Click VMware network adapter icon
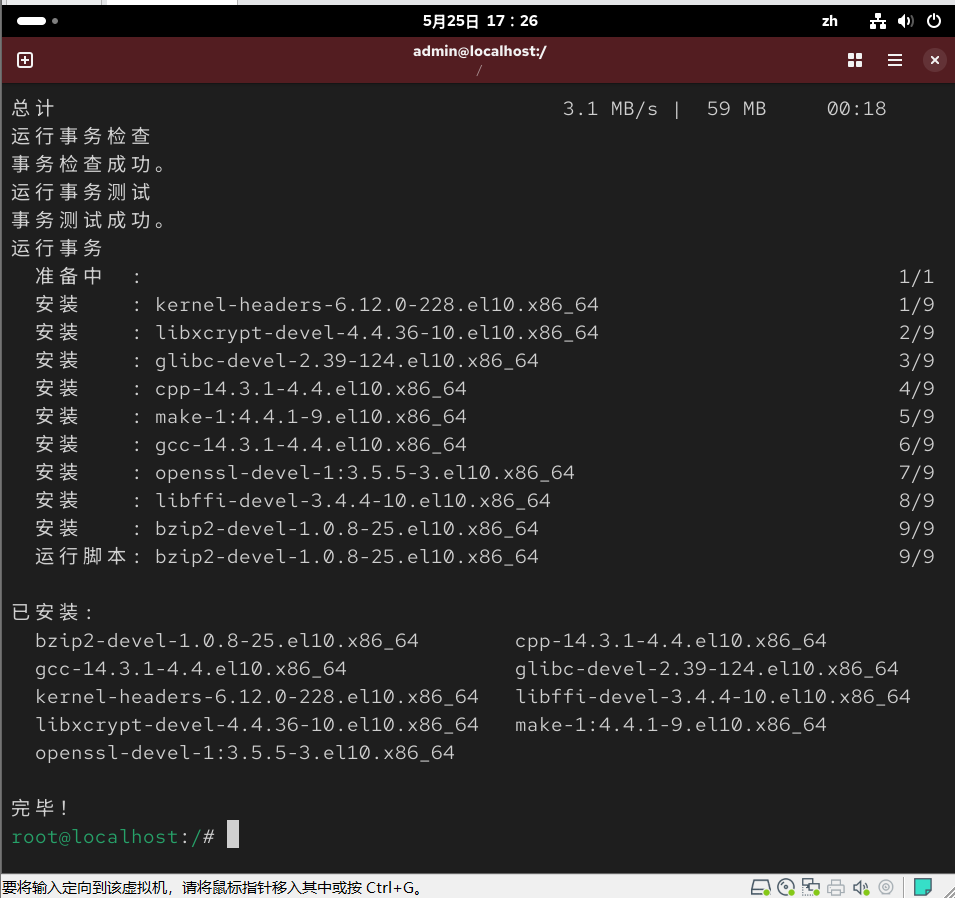Image resolution: width=955 pixels, height=898 pixels. pyautogui.click(x=811, y=887)
